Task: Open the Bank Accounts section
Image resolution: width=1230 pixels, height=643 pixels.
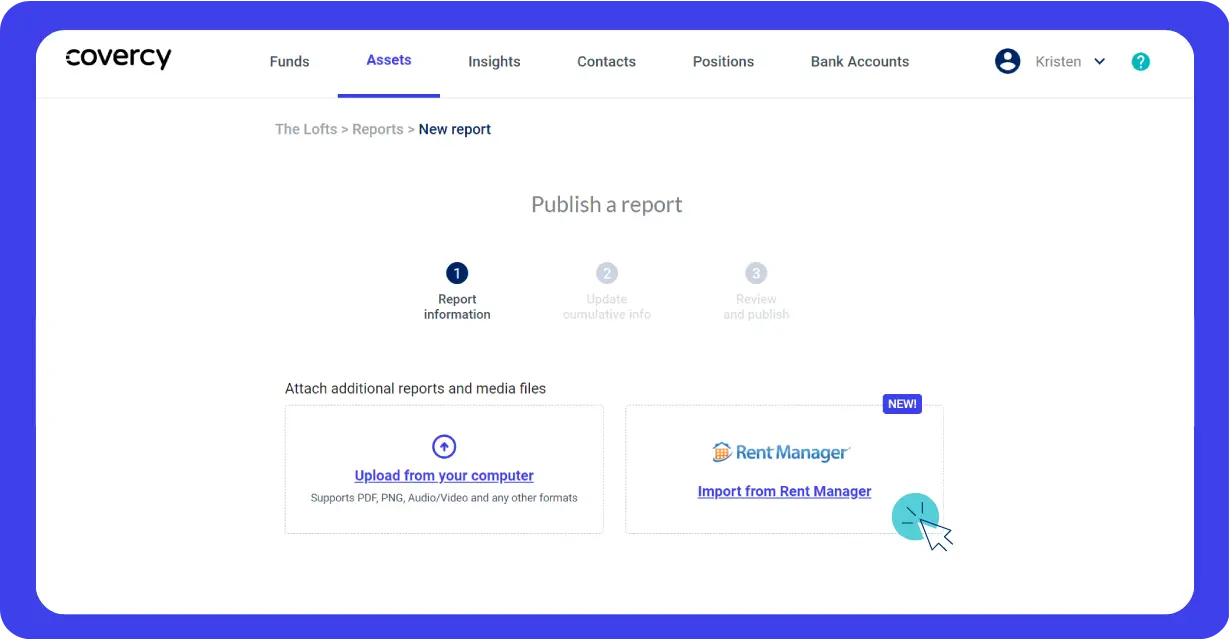Action: [x=859, y=61]
